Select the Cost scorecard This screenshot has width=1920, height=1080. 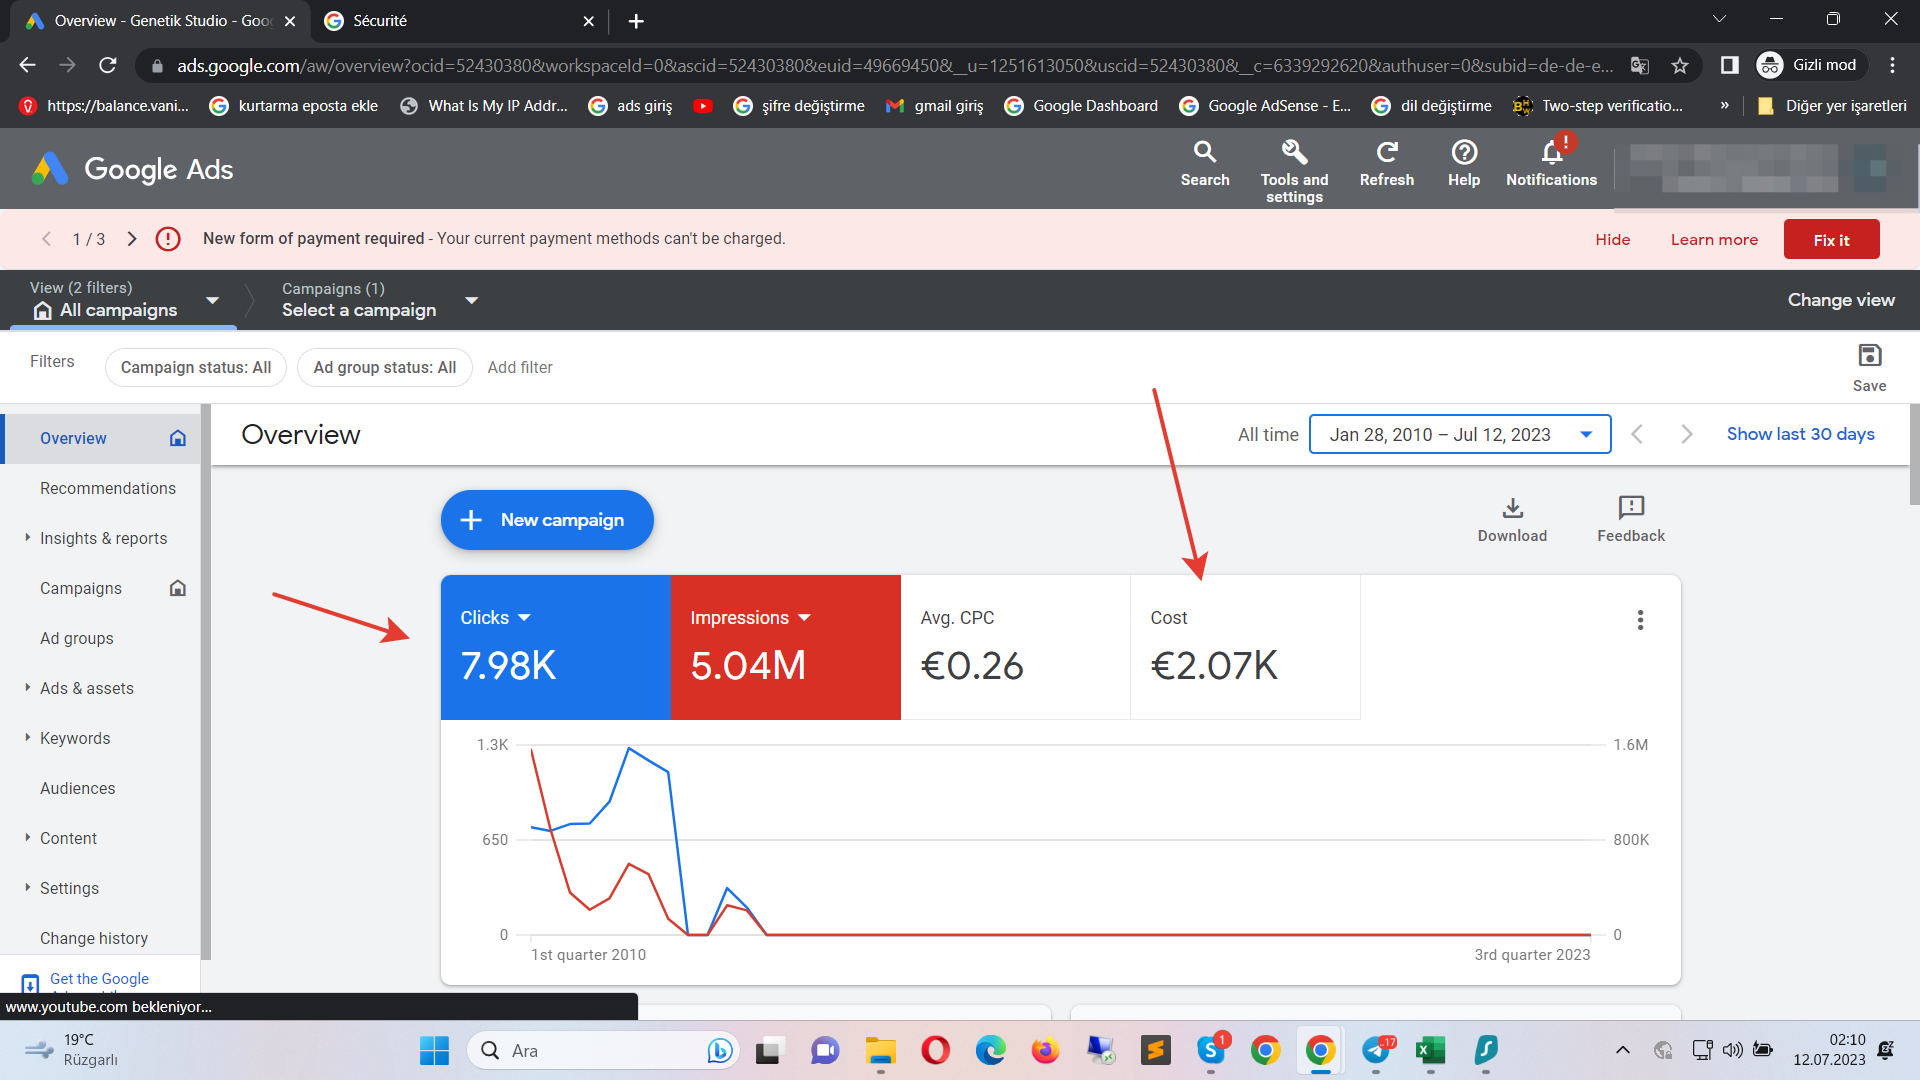pos(1246,647)
